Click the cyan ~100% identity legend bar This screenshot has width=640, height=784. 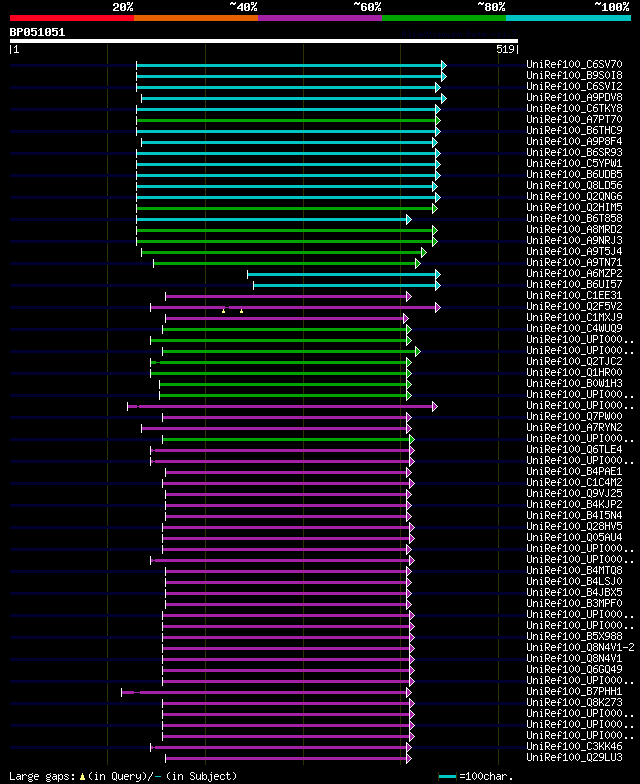568,18
